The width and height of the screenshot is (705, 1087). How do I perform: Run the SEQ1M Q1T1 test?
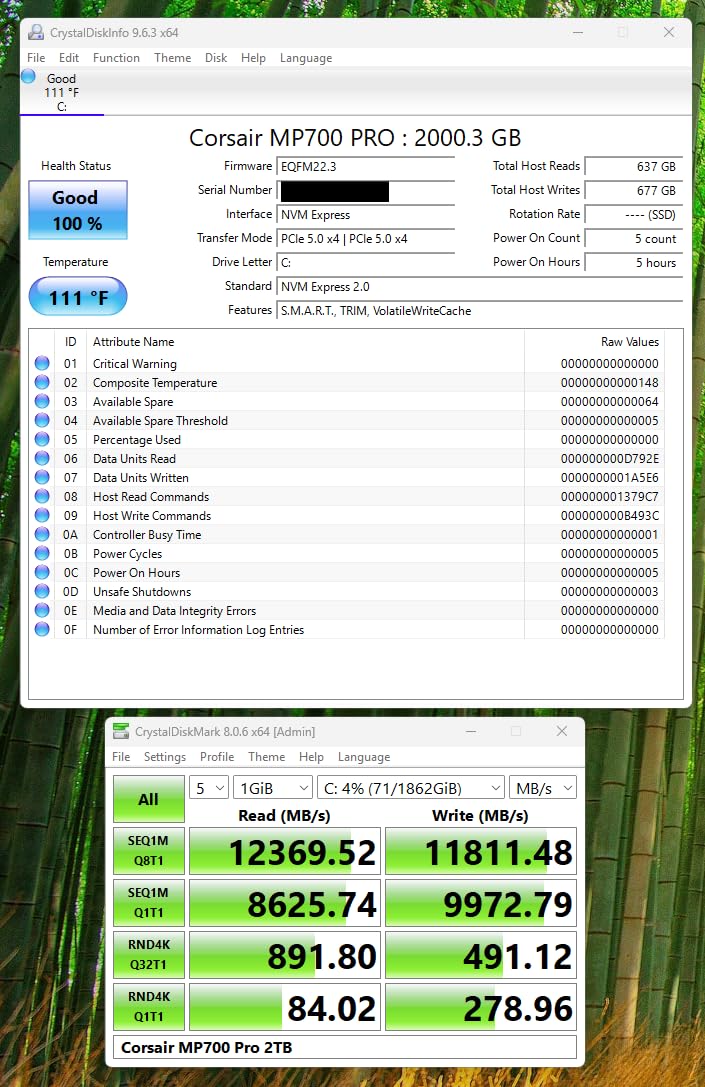(x=149, y=903)
